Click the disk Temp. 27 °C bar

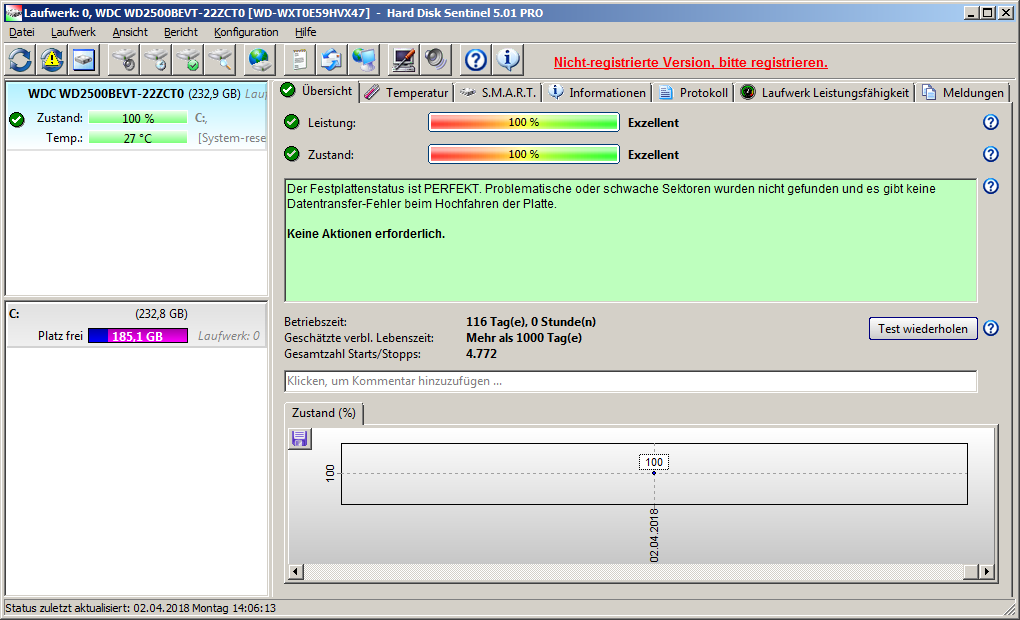click(138, 138)
